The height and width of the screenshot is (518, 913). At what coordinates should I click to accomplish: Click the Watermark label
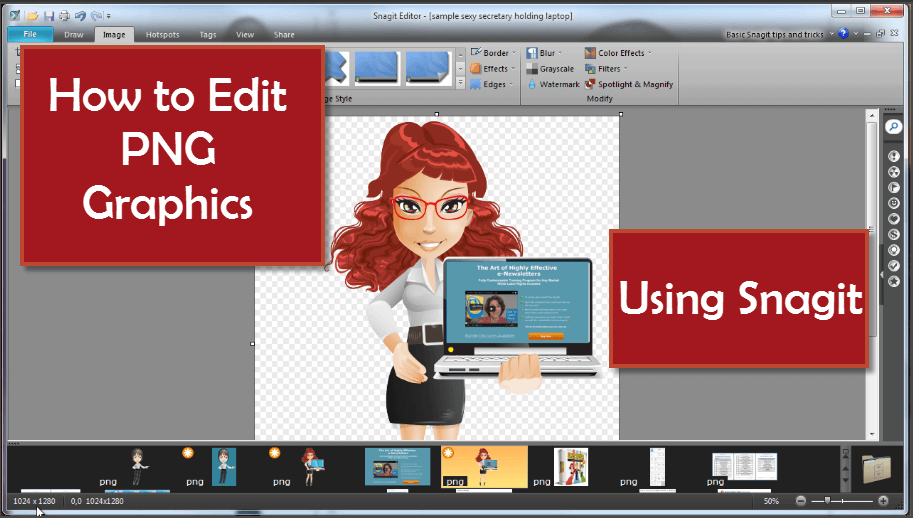(560, 84)
